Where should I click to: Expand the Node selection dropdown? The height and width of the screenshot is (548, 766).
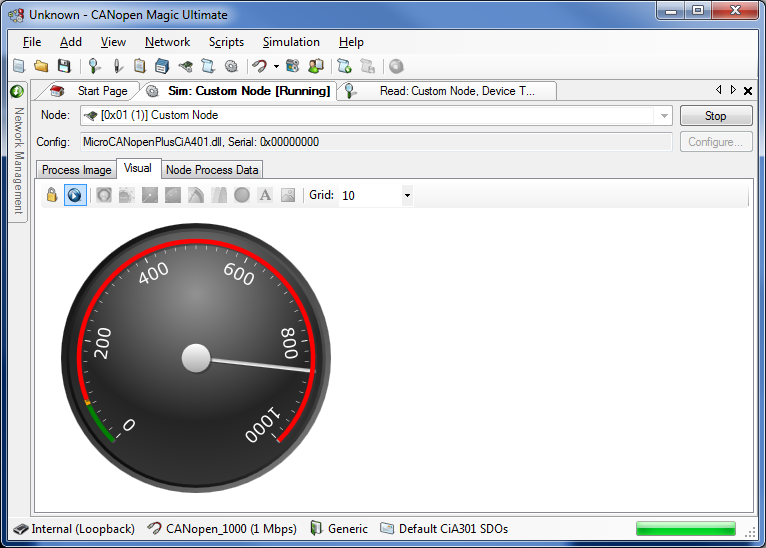[x=663, y=116]
